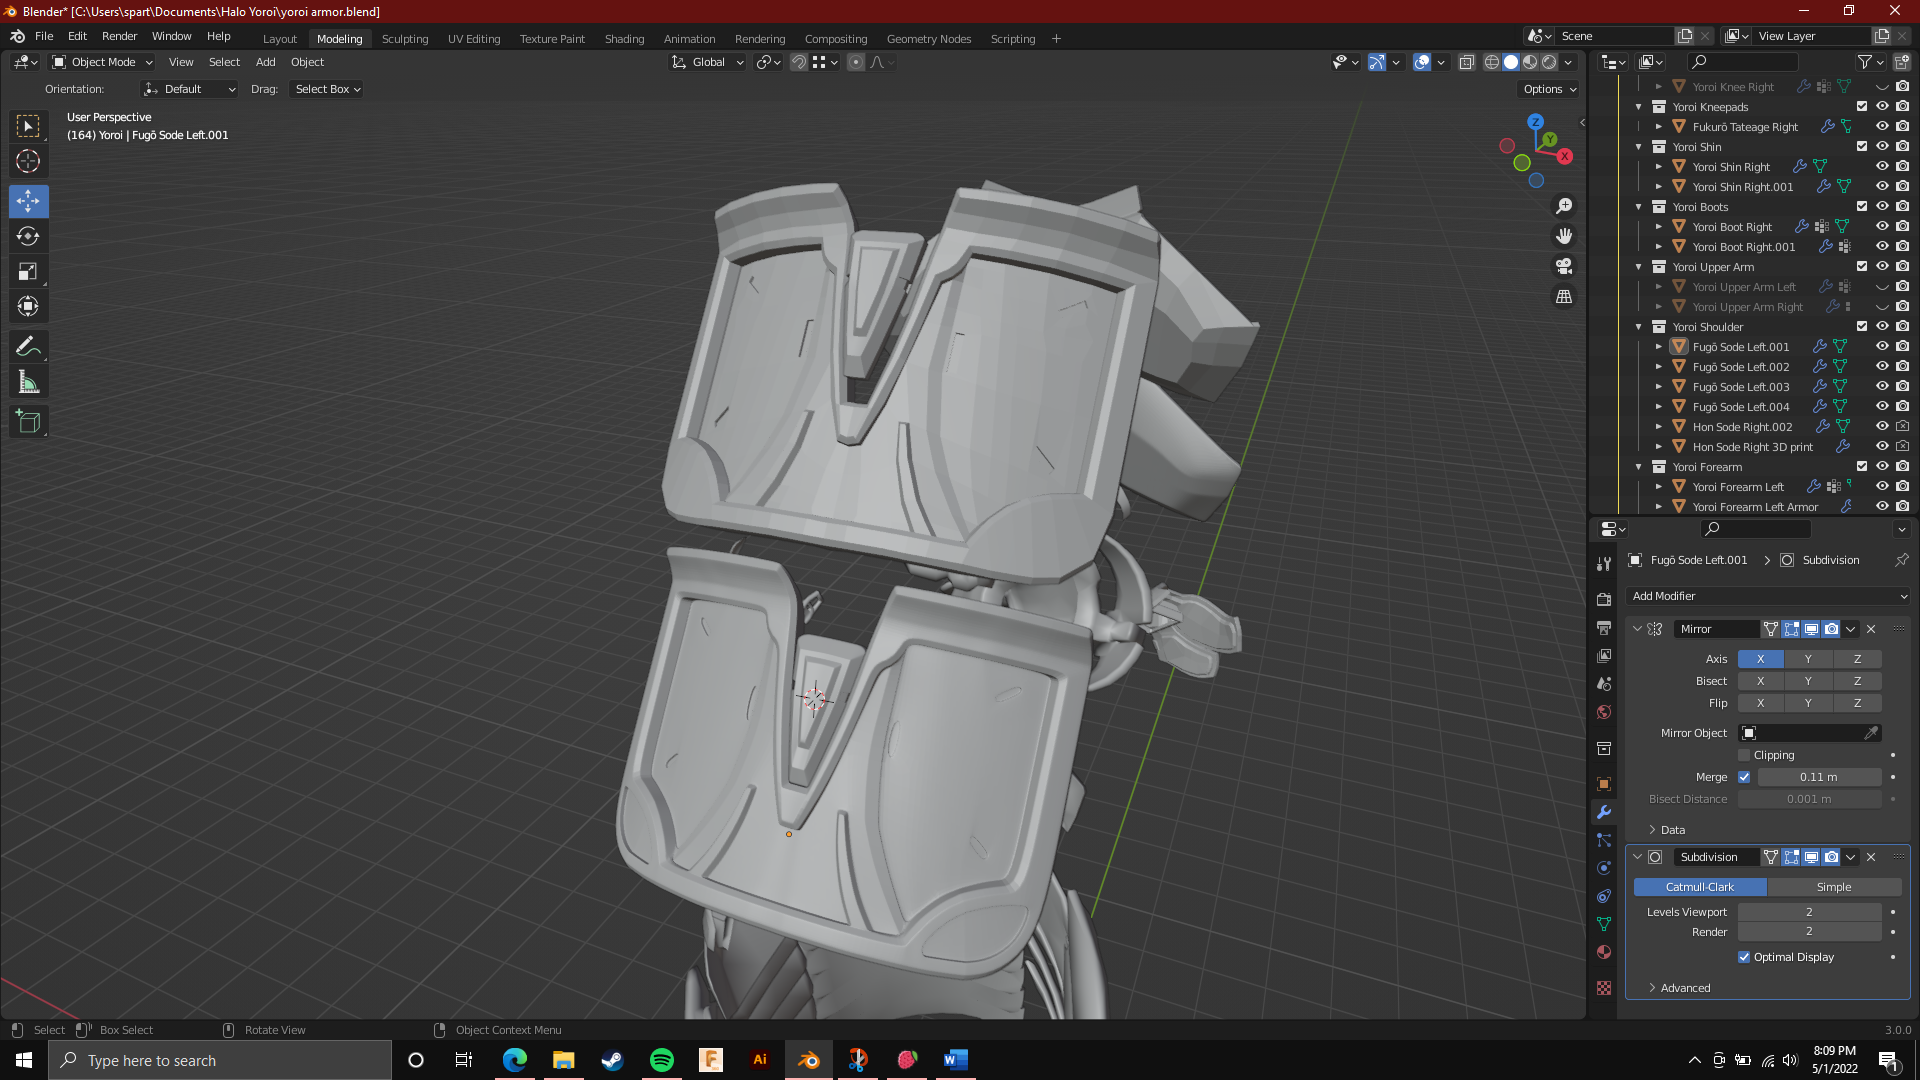The width and height of the screenshot is (1920, 1080).
Task: Switch to the Sculpting workspace tab
Action: tap(405, 39)
